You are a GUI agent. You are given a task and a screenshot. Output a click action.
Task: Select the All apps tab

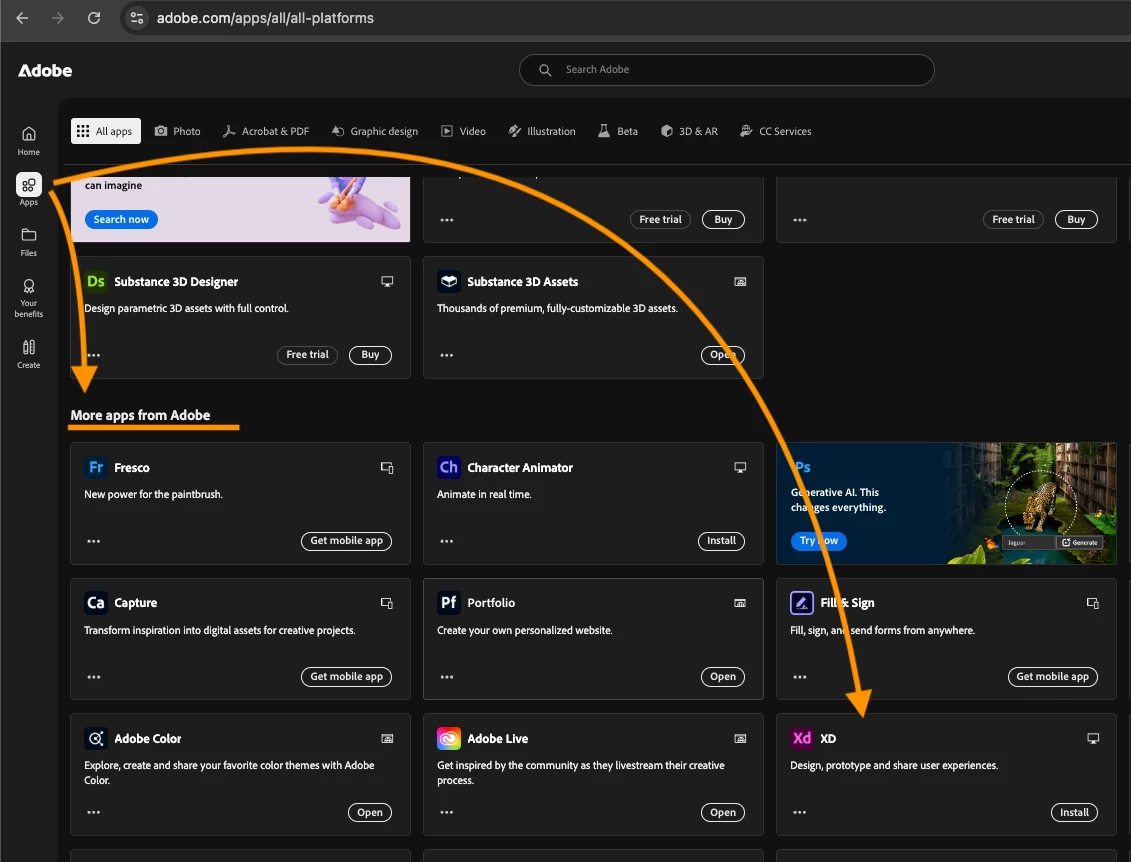tap(105, 131)
